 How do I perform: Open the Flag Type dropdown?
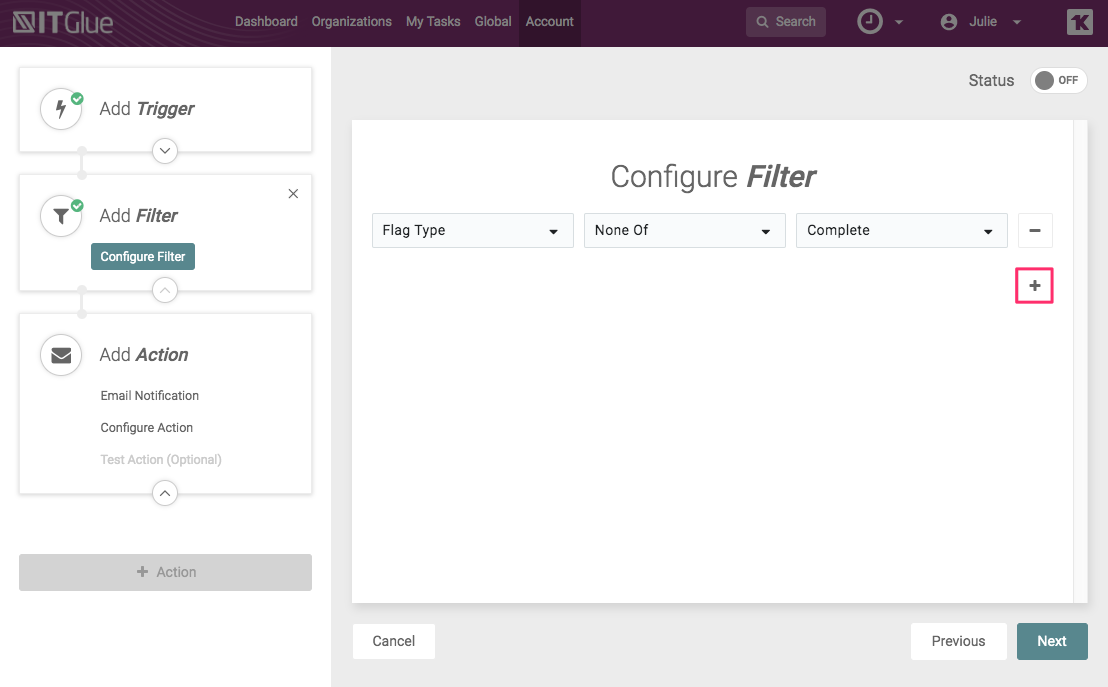pyautogui.click(x=472, y=230)
